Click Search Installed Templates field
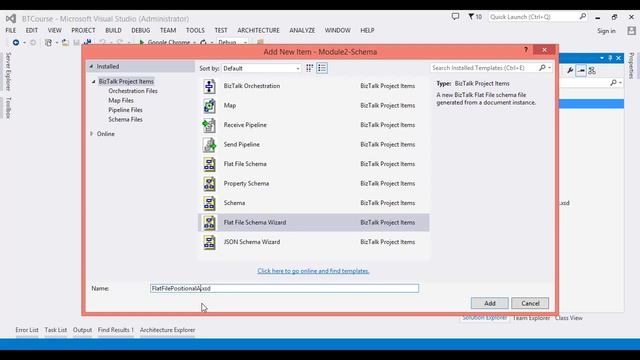The height and width of the screenshot is (360, 640). (x=484, y=68)
